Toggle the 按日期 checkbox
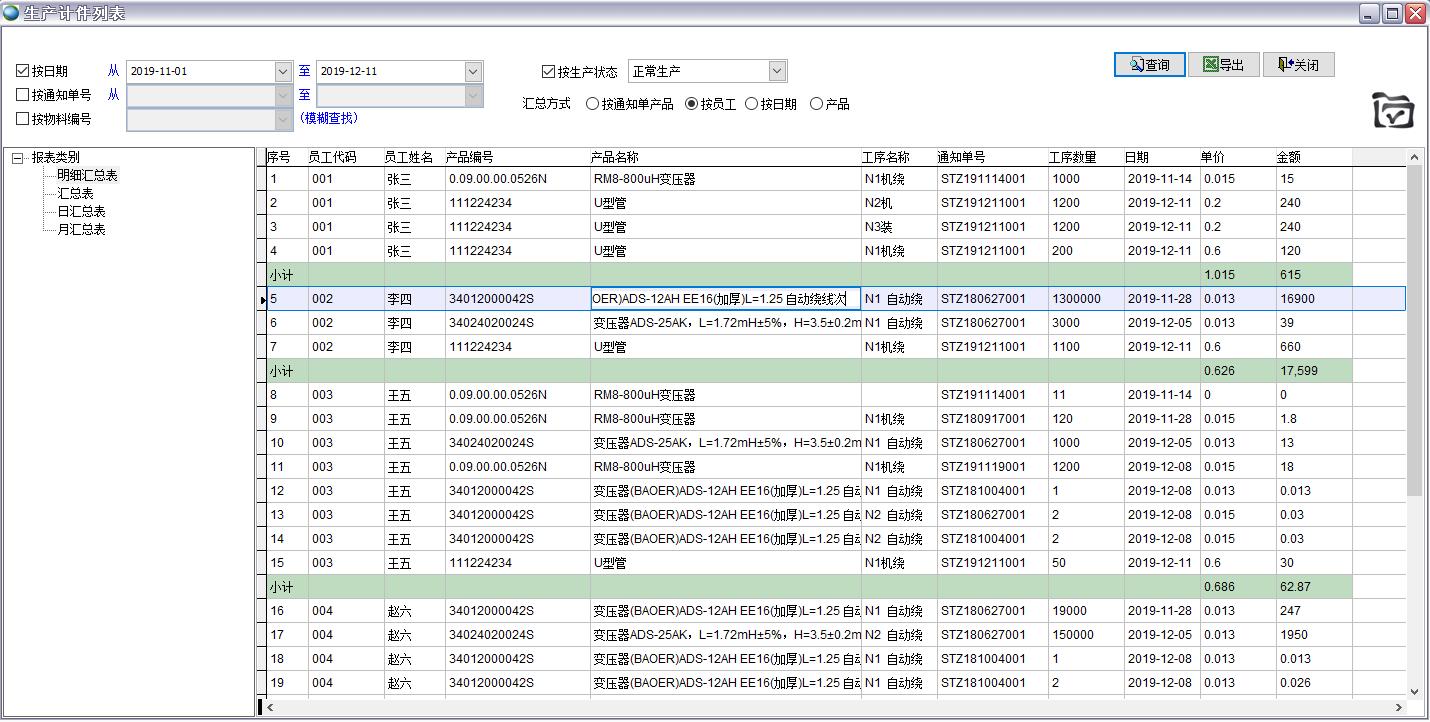Image resolution: width=1430 pixels, height=722 pixels. 23,71
